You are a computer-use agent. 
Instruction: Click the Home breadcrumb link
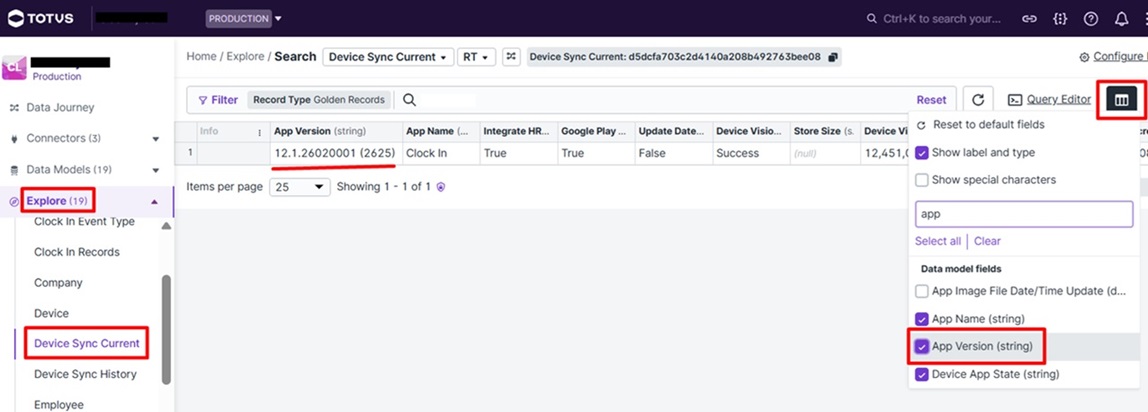[x=201, y=56]
